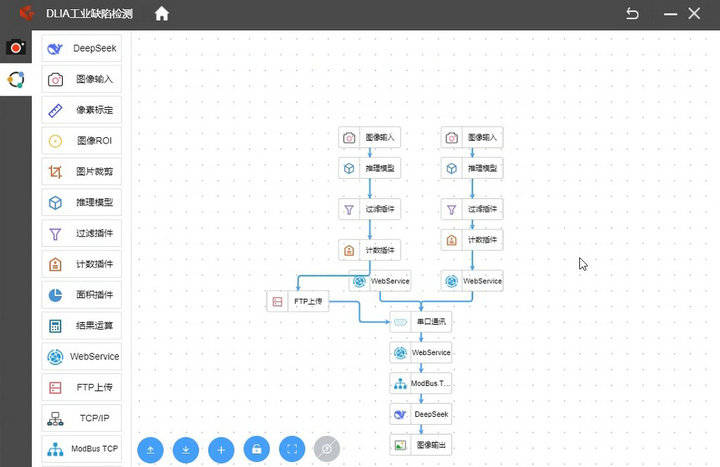Select the 计数插件 node that feeds FTP上传
720x467 pixels.
(x=370, y=250)
